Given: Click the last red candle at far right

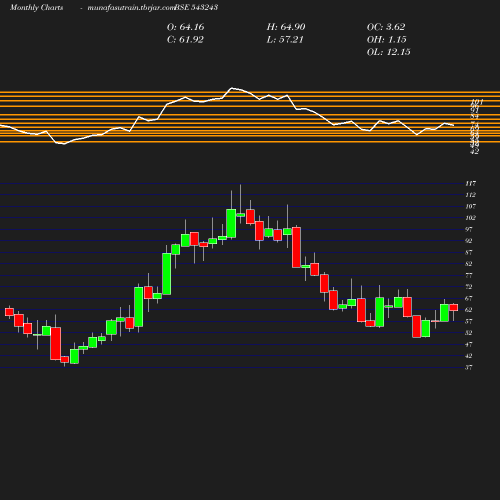Looking at the screenshot, I should (x=454, y=307).
